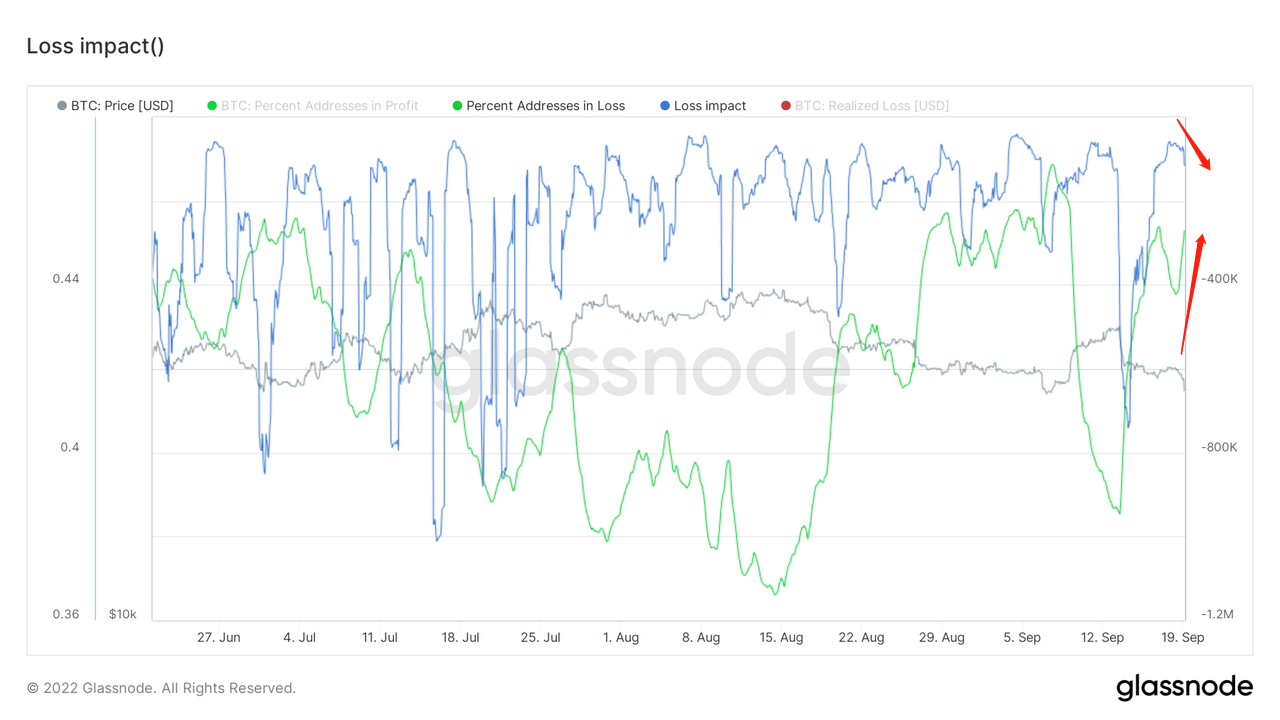
Task: Click the "Loss impact()" chart title
Action: [95, 46]
